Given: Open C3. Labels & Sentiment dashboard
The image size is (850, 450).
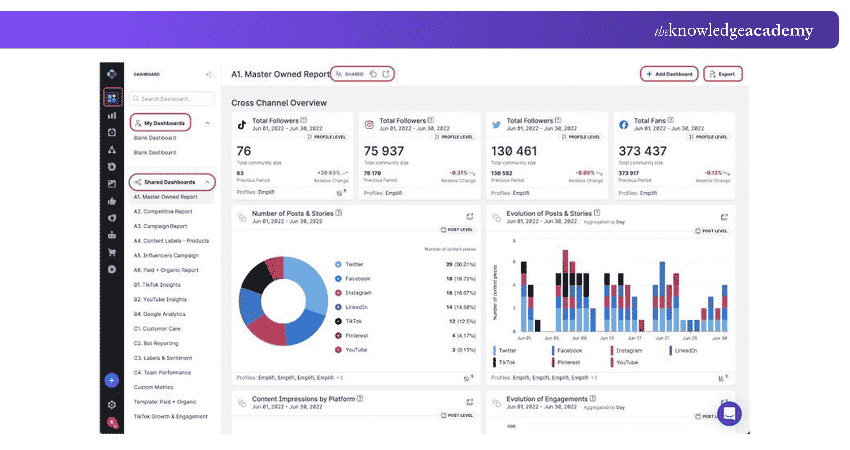Looking at the screenshot, I should tap(163, 358).
